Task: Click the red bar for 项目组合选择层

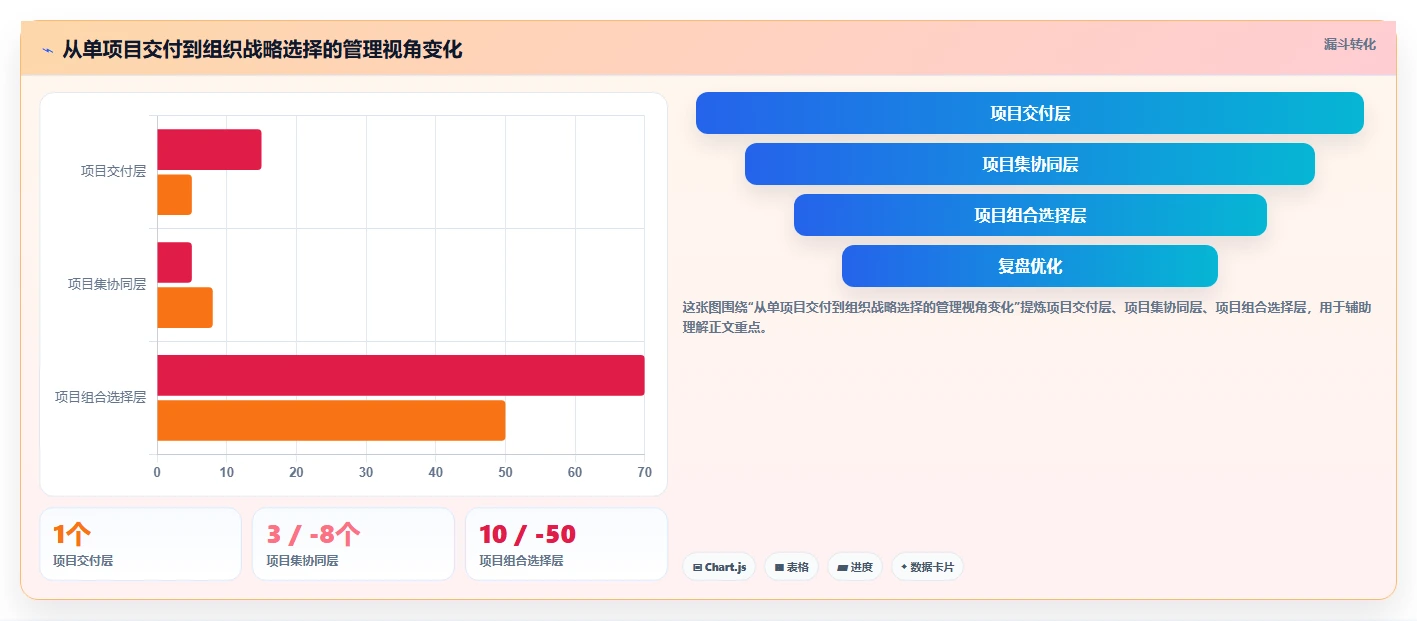Action: pos(401,375)
